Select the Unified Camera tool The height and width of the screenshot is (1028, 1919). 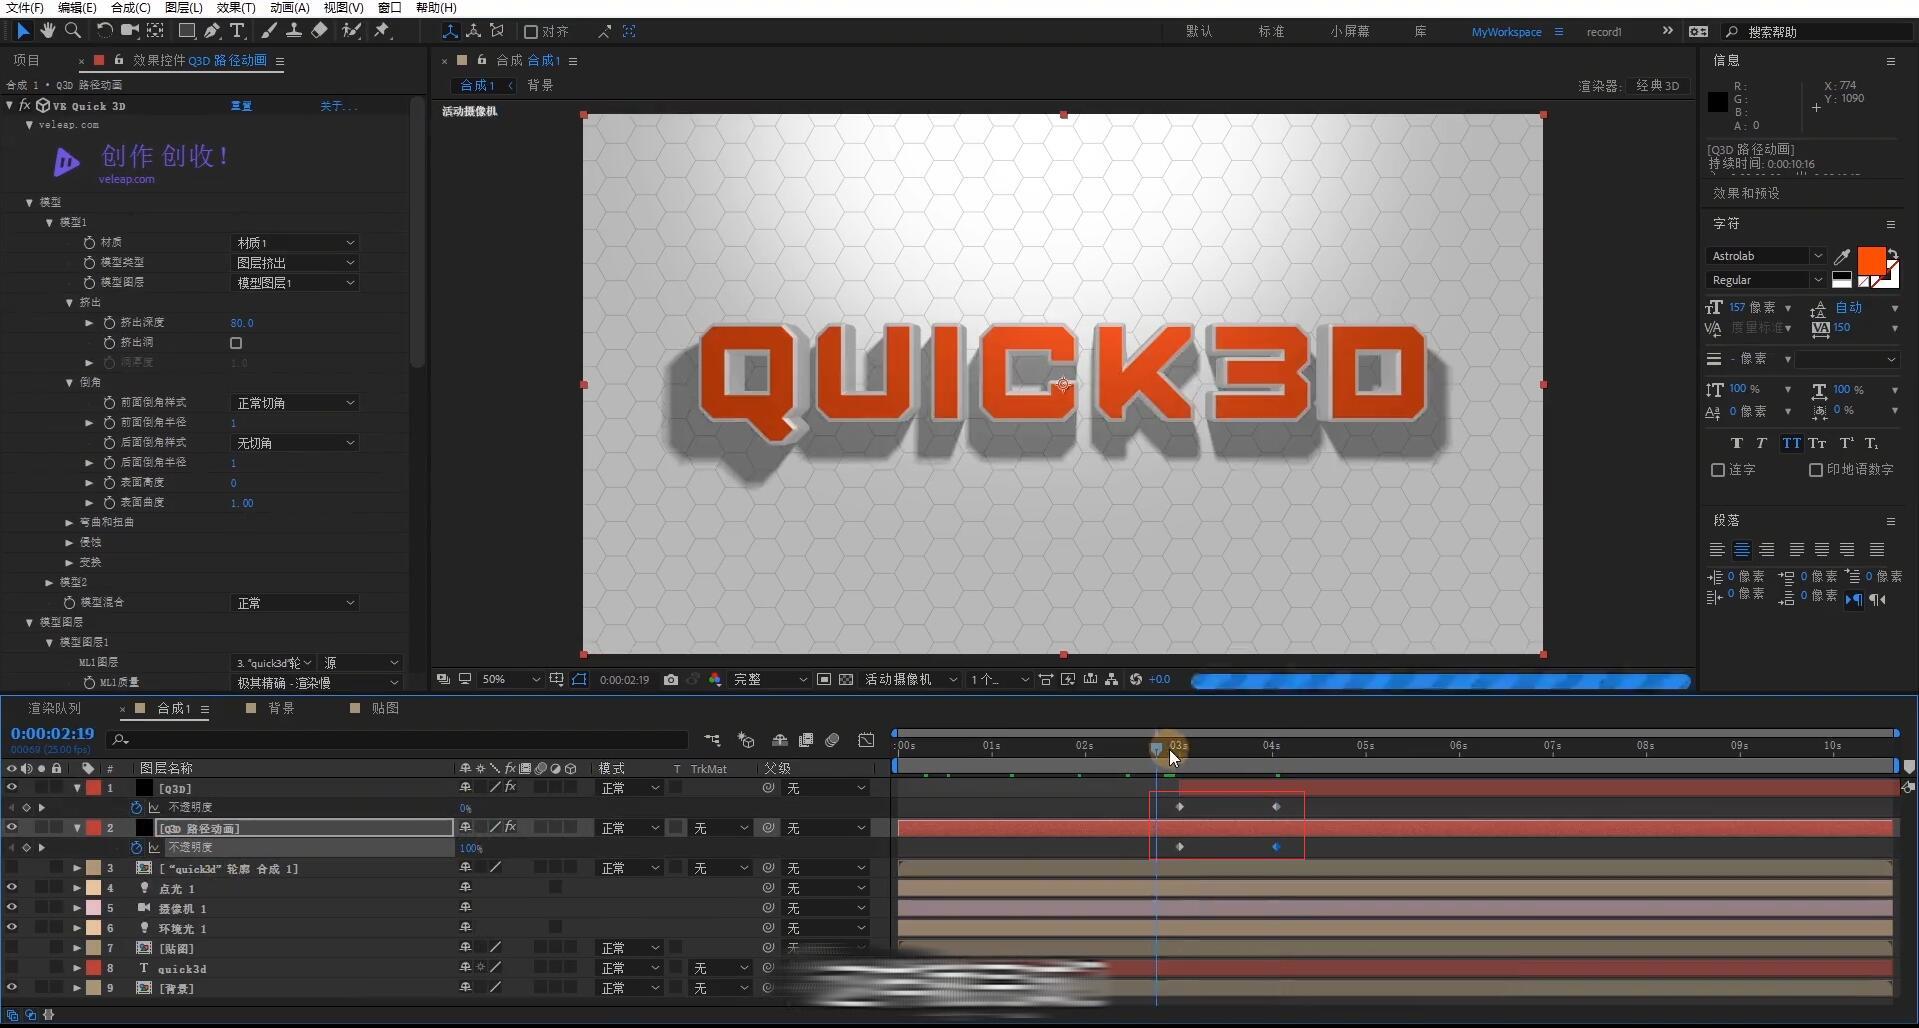click(130, 31)
